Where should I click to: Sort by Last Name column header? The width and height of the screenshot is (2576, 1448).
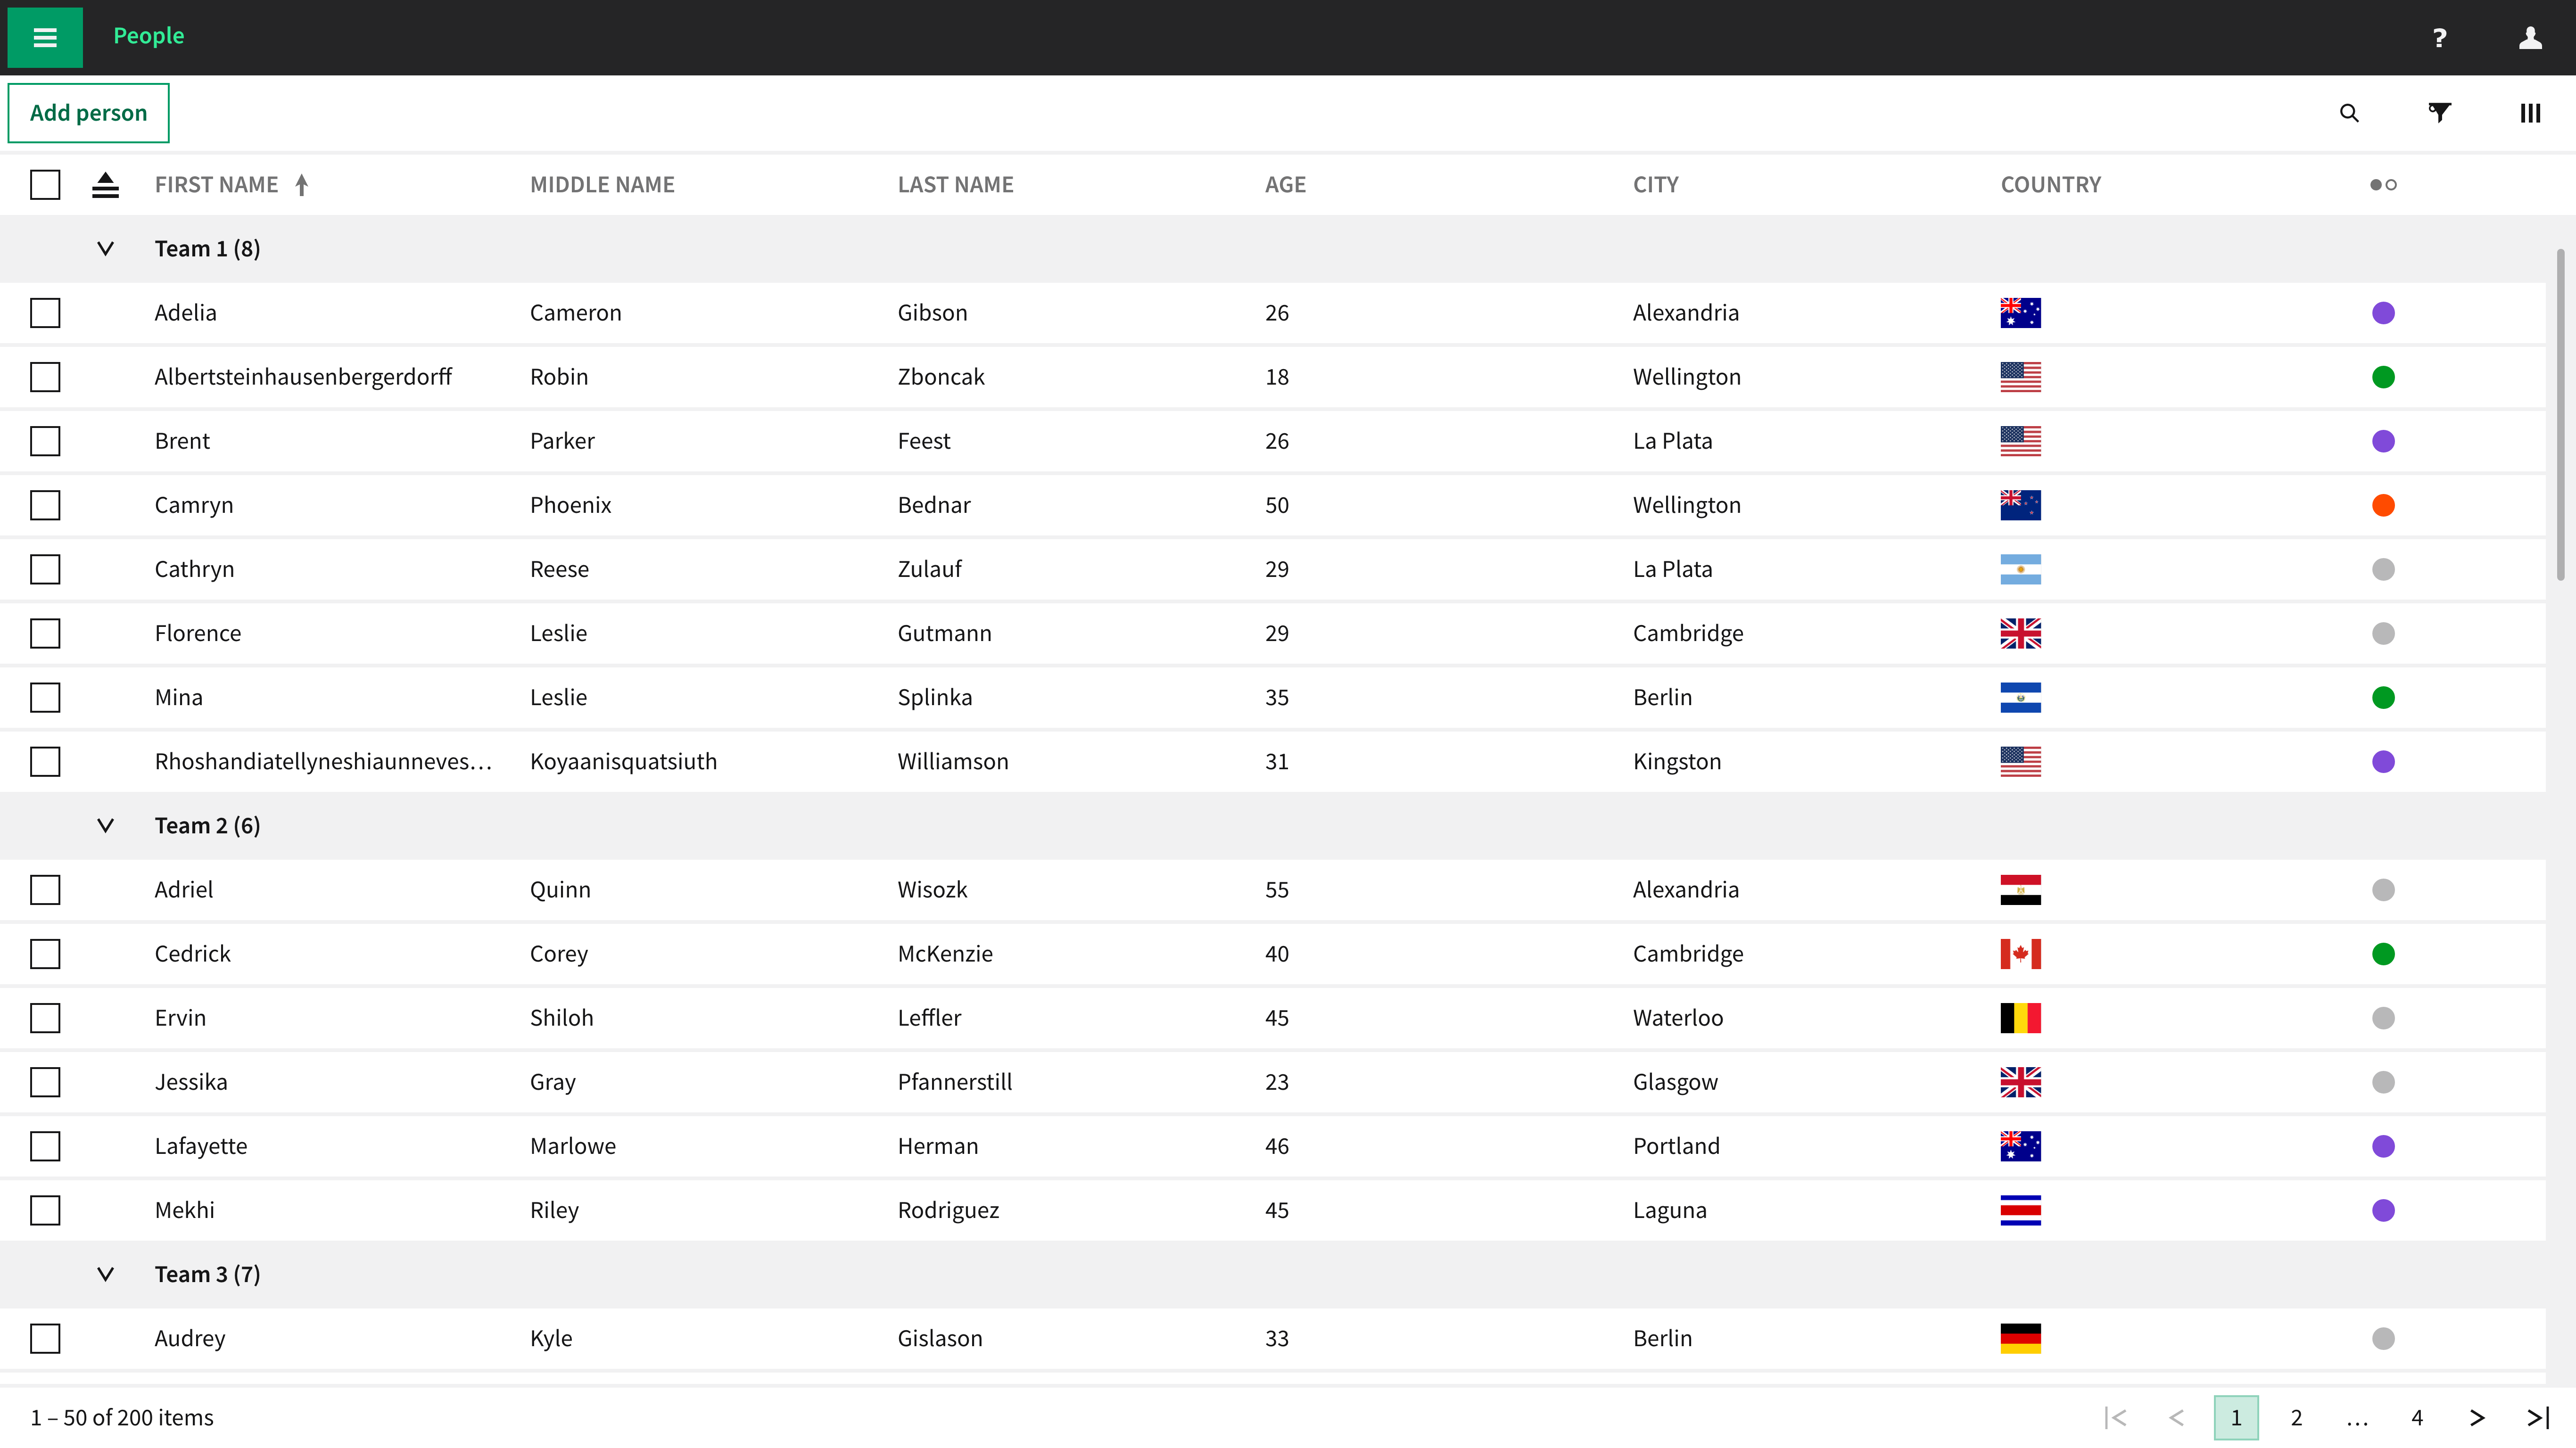pos(955,185)
